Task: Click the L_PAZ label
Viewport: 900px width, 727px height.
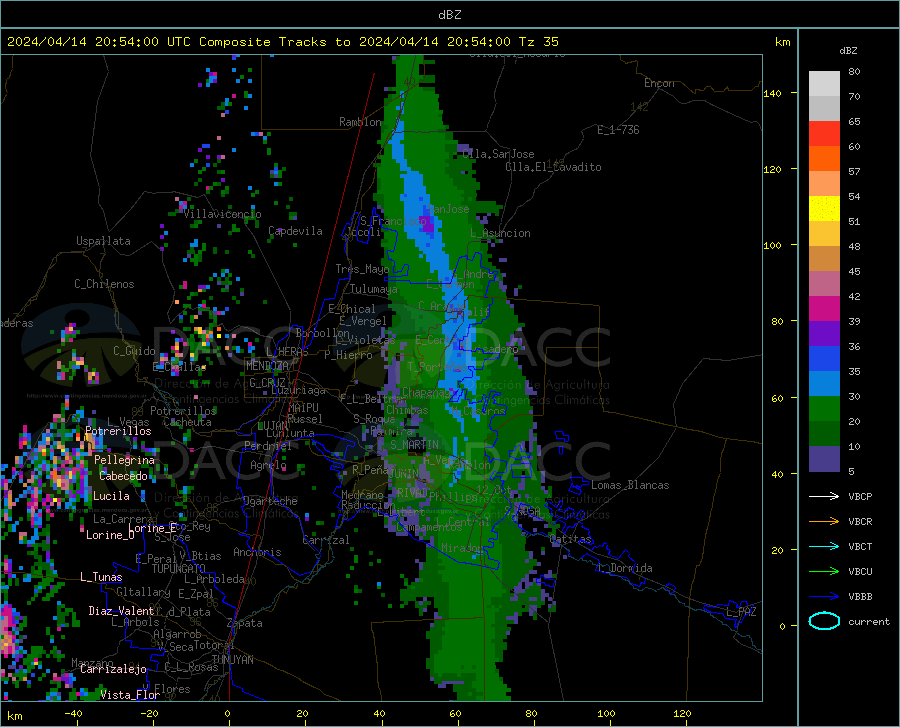Action: [x=741, y=612]
